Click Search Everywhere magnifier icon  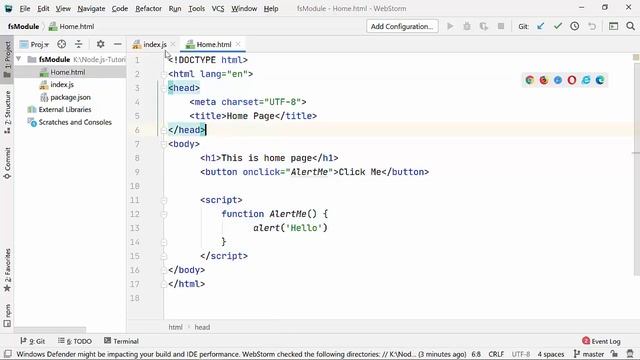tap(631, 26)
